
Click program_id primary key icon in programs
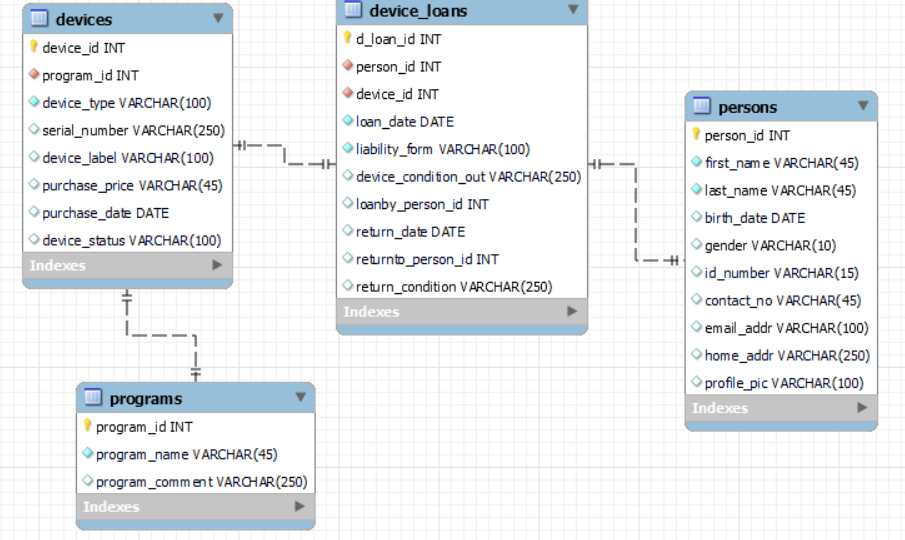click(x=87, y=425)
